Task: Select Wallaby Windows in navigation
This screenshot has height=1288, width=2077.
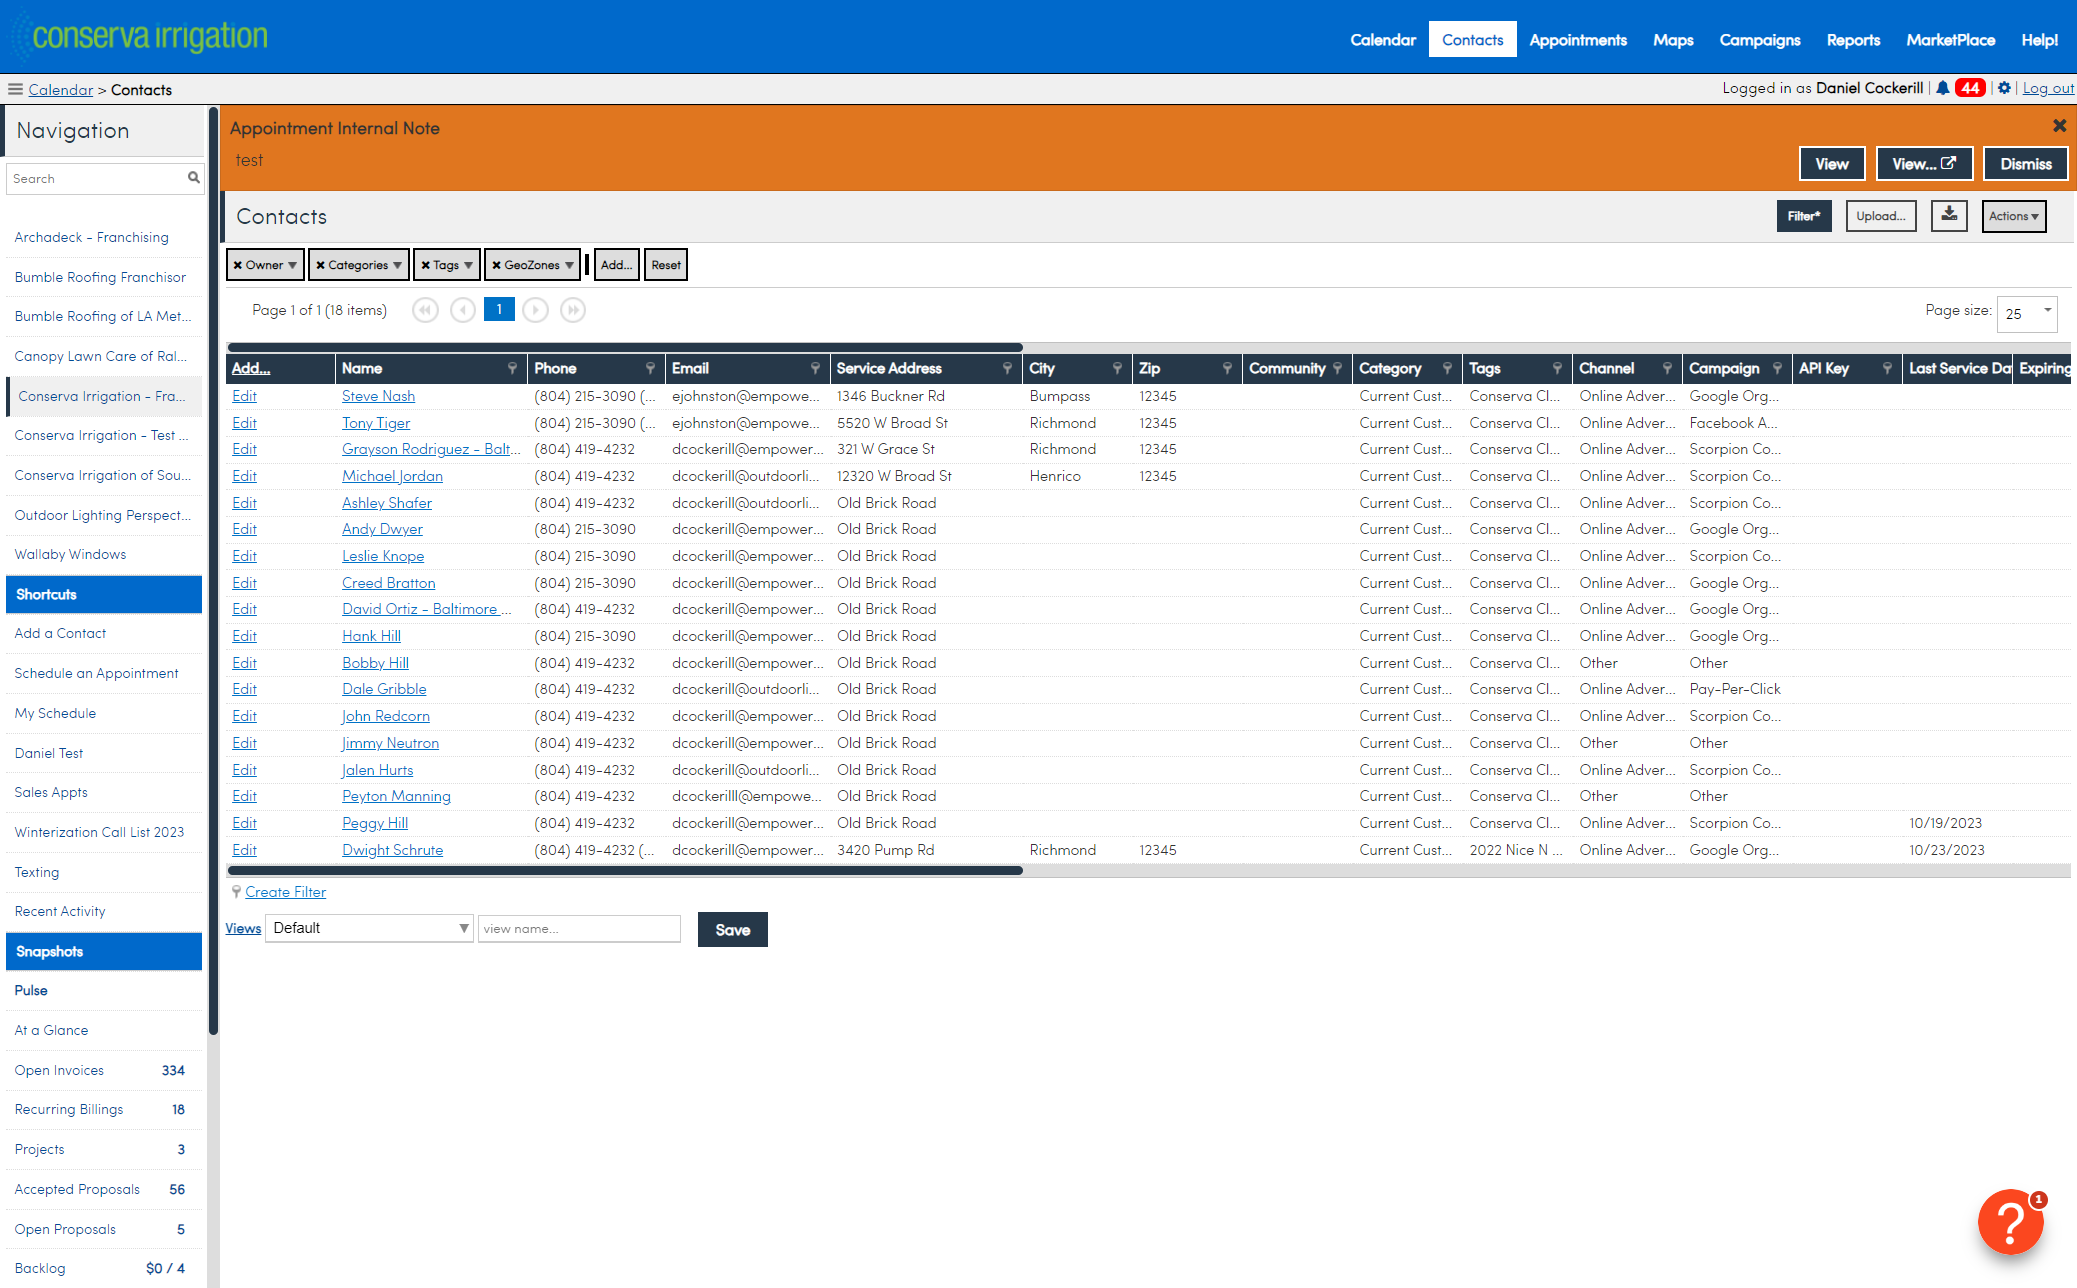Action: click(103, 554)
